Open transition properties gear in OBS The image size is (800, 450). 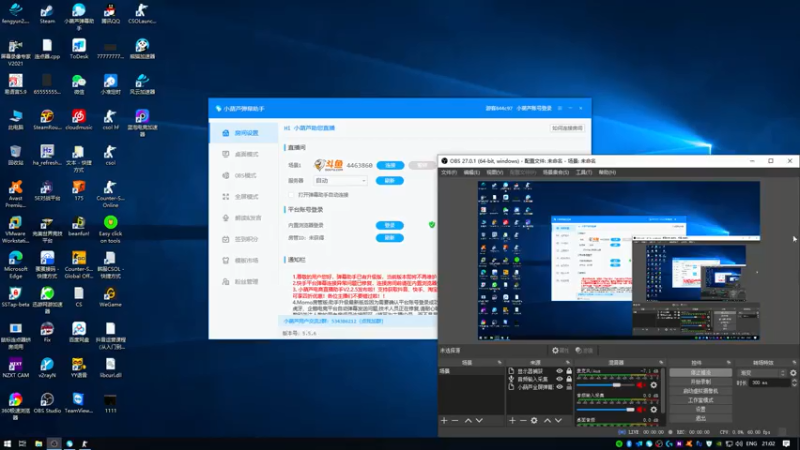(793, 373)
